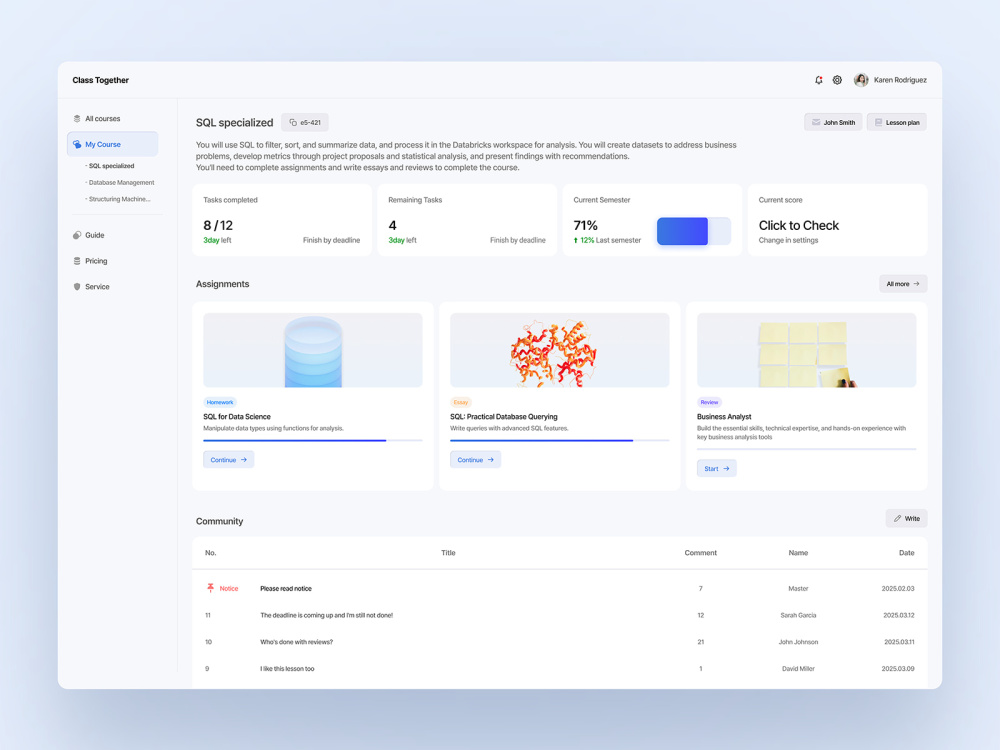The height and width of the screenshot is (750, 1000).
Task: Click the Name column header
Action: tap(798, 553)
